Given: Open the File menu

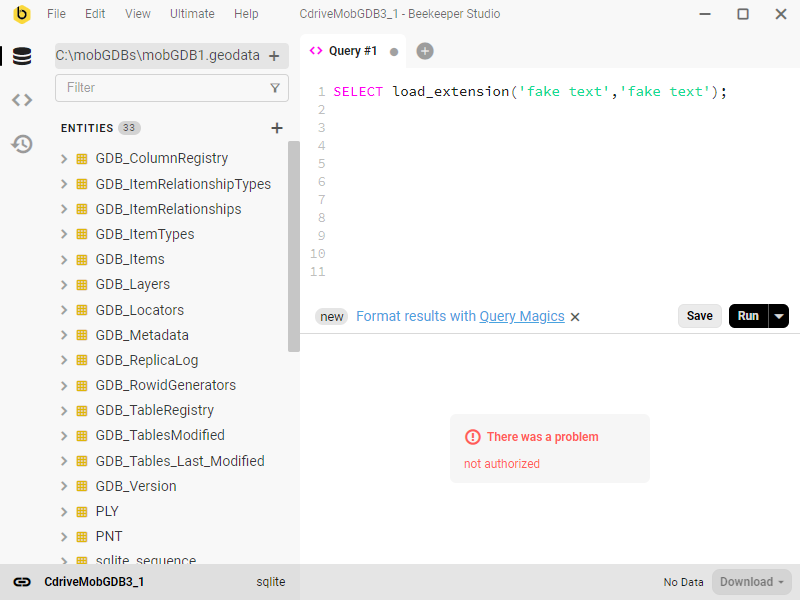Looking at the screenshot, I should [56, 14].
